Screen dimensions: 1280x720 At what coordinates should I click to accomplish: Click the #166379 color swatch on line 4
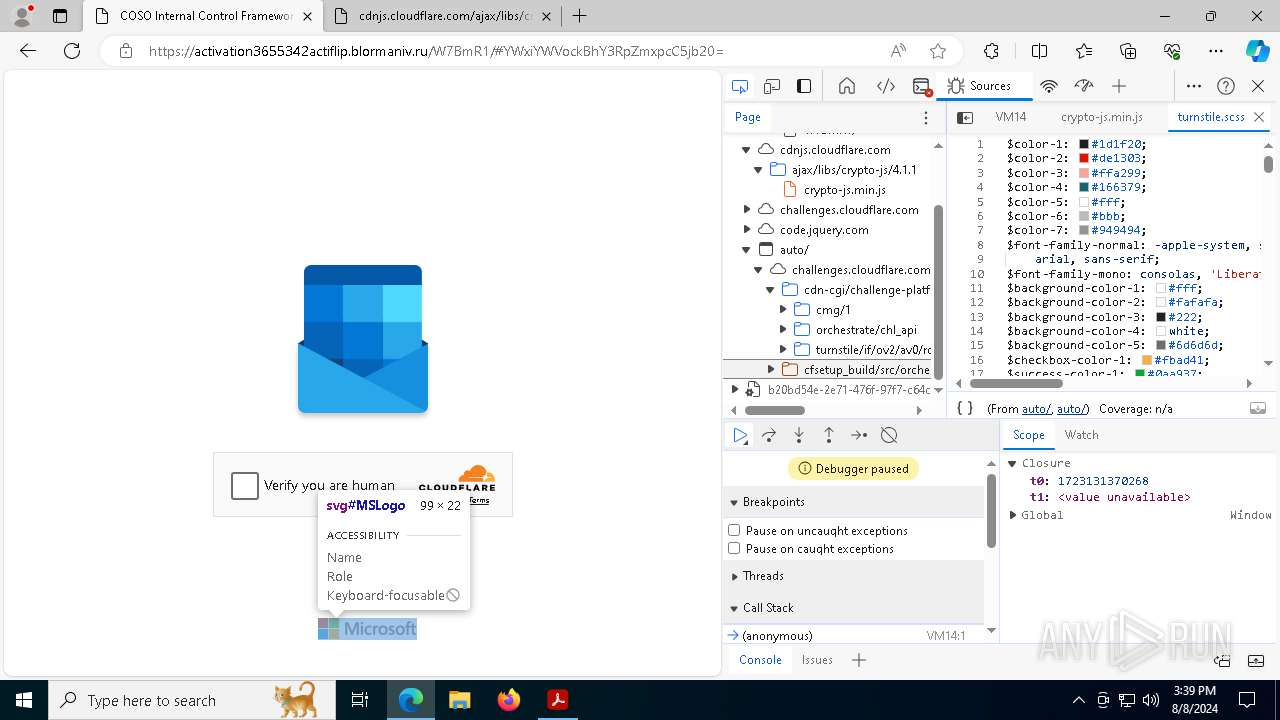[x=1084, y=187]
